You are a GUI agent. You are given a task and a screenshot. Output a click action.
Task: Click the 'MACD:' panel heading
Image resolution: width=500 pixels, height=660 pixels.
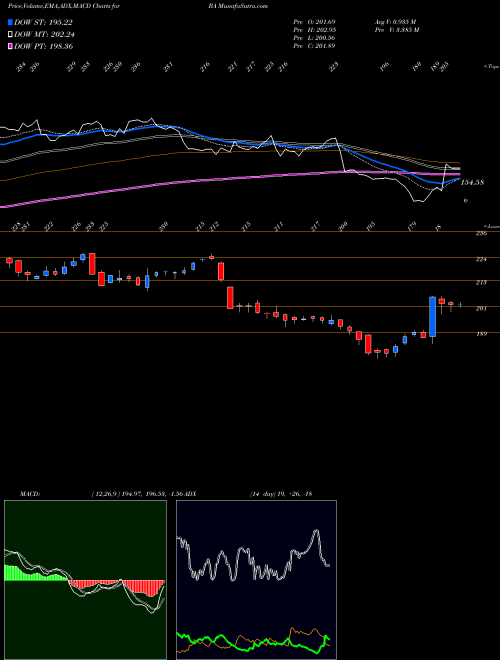click(x=29, y=494)
